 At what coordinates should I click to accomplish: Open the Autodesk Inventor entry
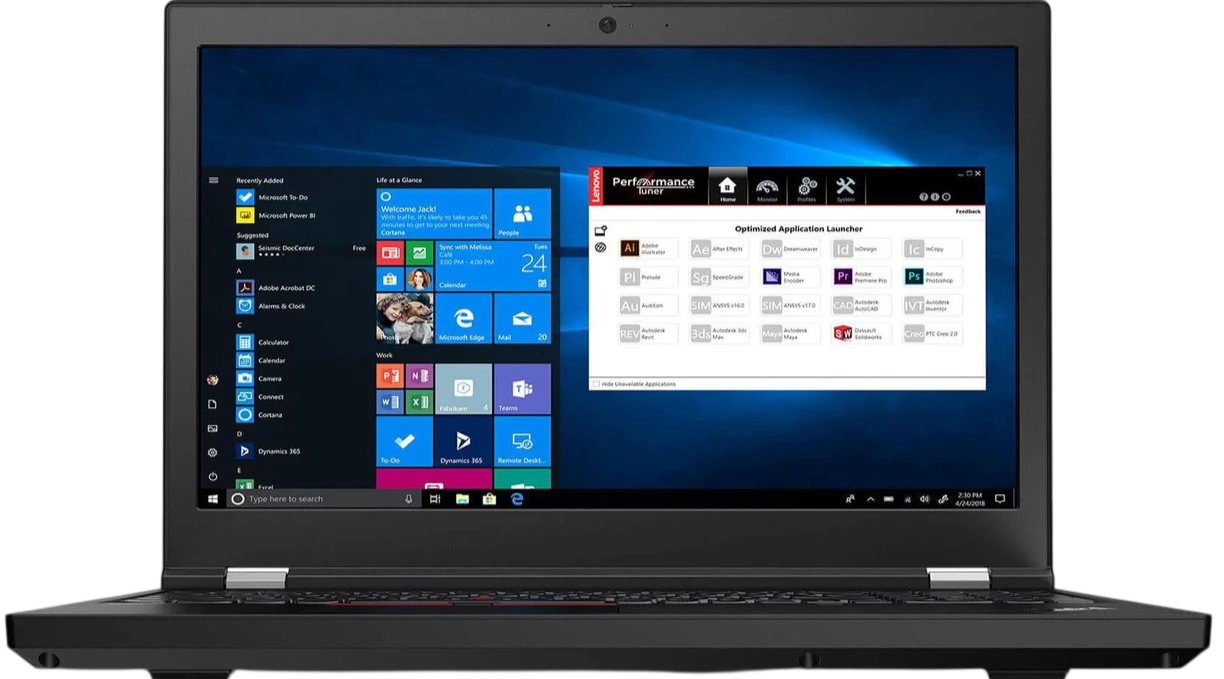pos(932,305)
